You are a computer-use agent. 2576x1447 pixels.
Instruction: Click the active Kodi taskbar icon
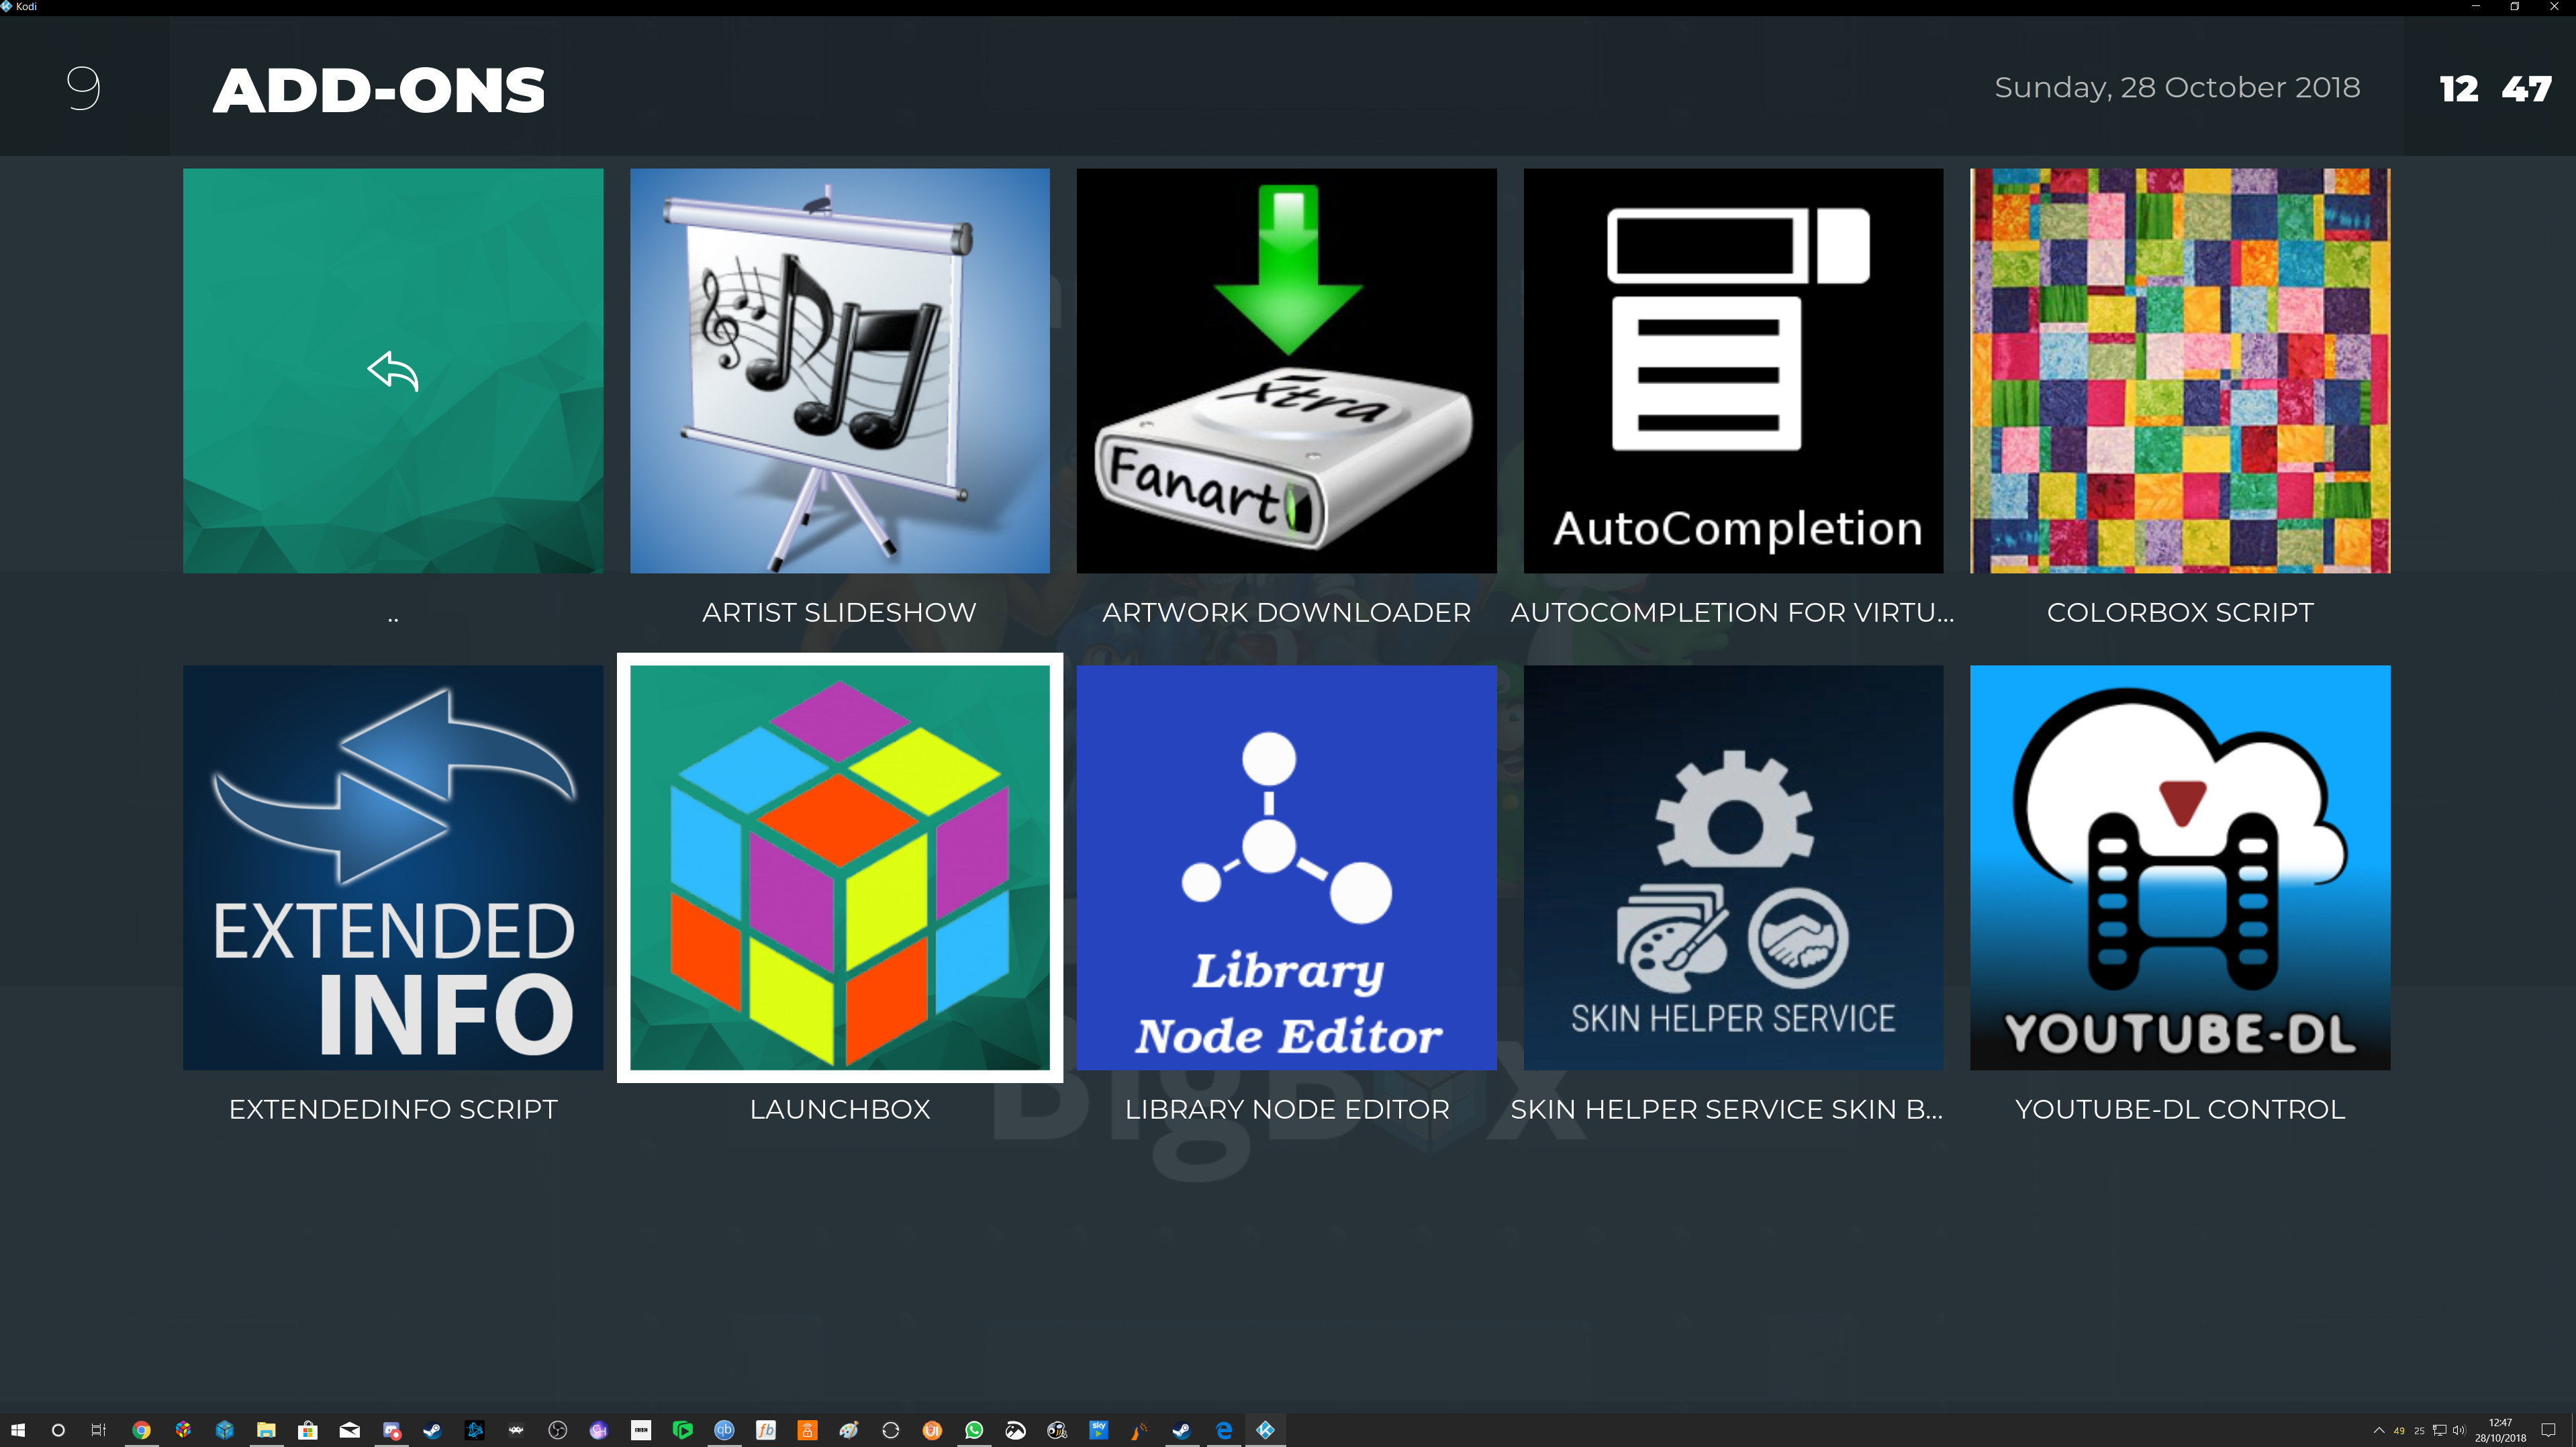(x=1265, y=1430)
